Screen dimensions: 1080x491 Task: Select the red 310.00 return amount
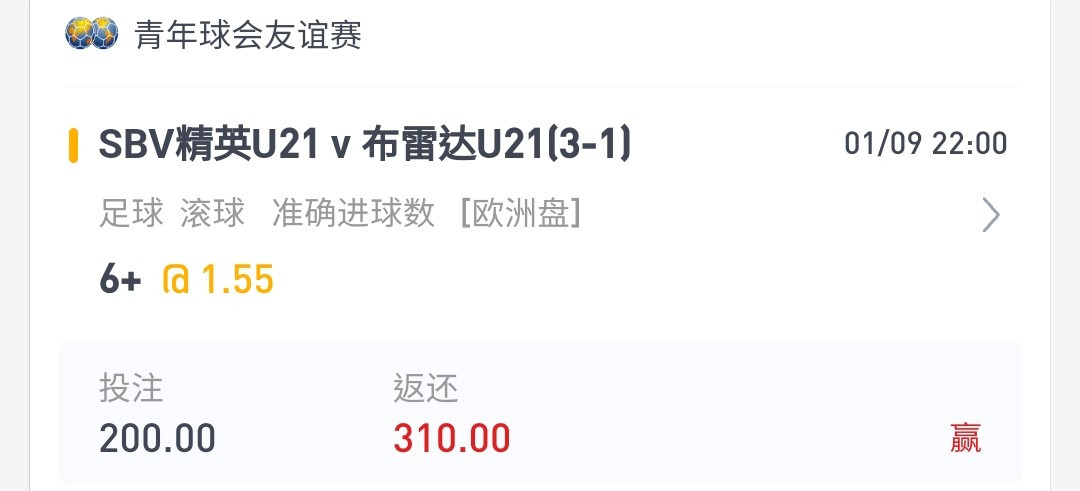452,439
